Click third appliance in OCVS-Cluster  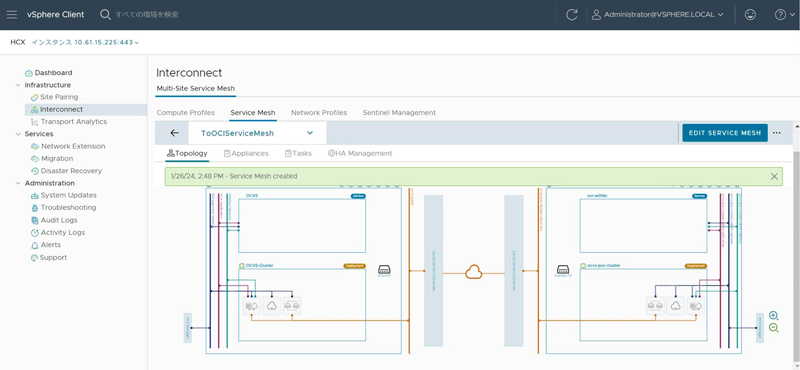(292, 305)
